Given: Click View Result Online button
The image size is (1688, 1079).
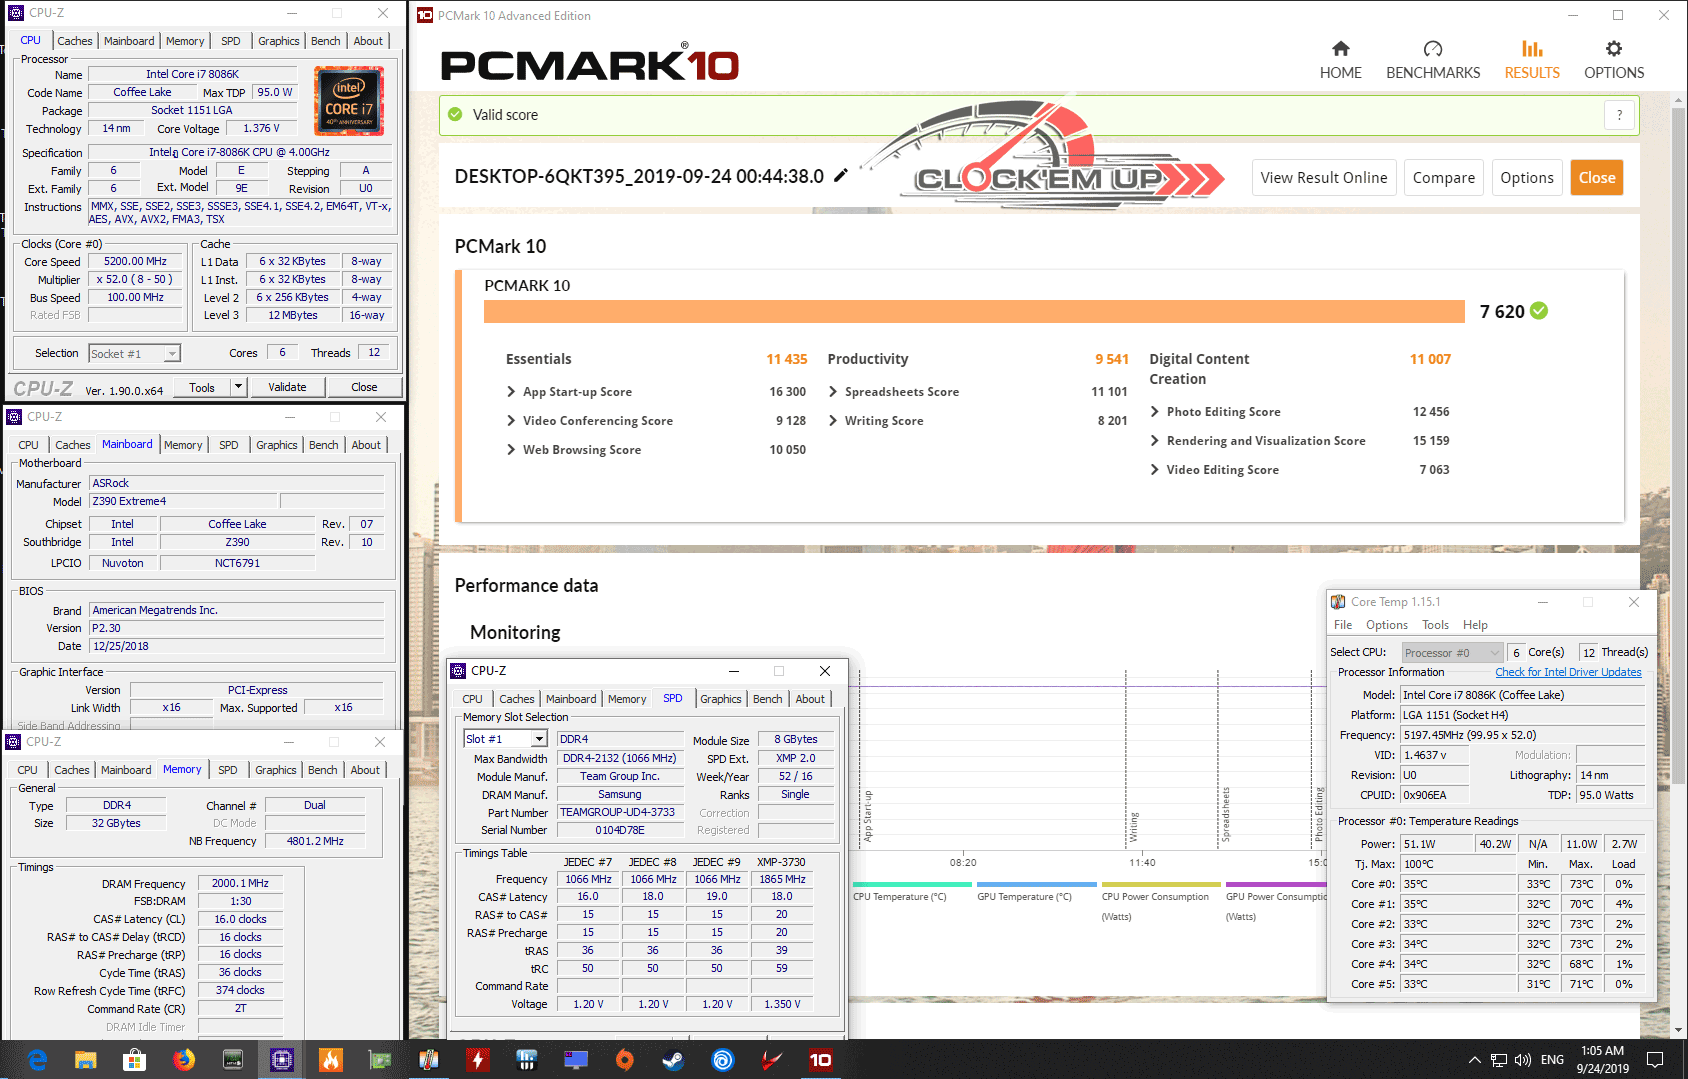Looking at the screenshot, I should click(x=1323, y=178).
